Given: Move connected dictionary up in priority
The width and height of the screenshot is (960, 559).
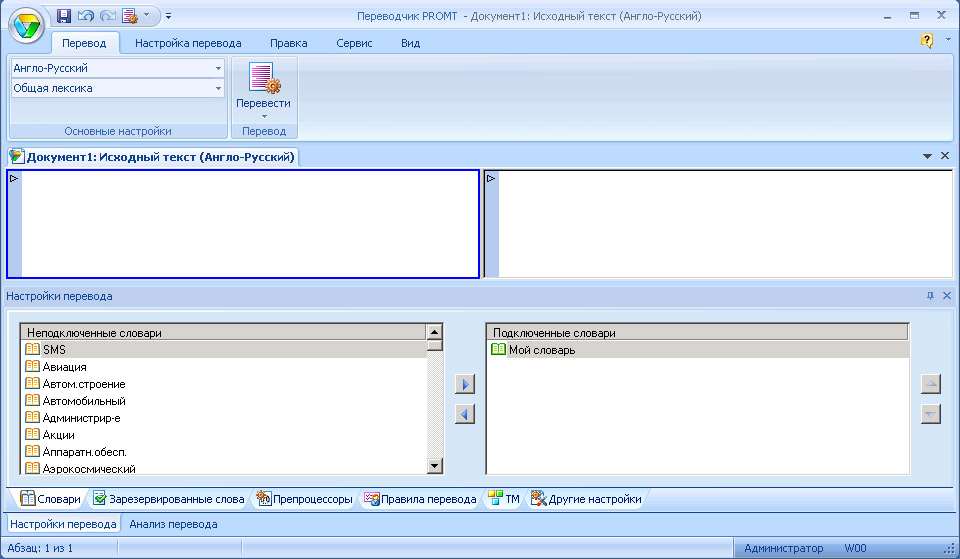Looking at the screenshot, I should [x=931, y=384].
